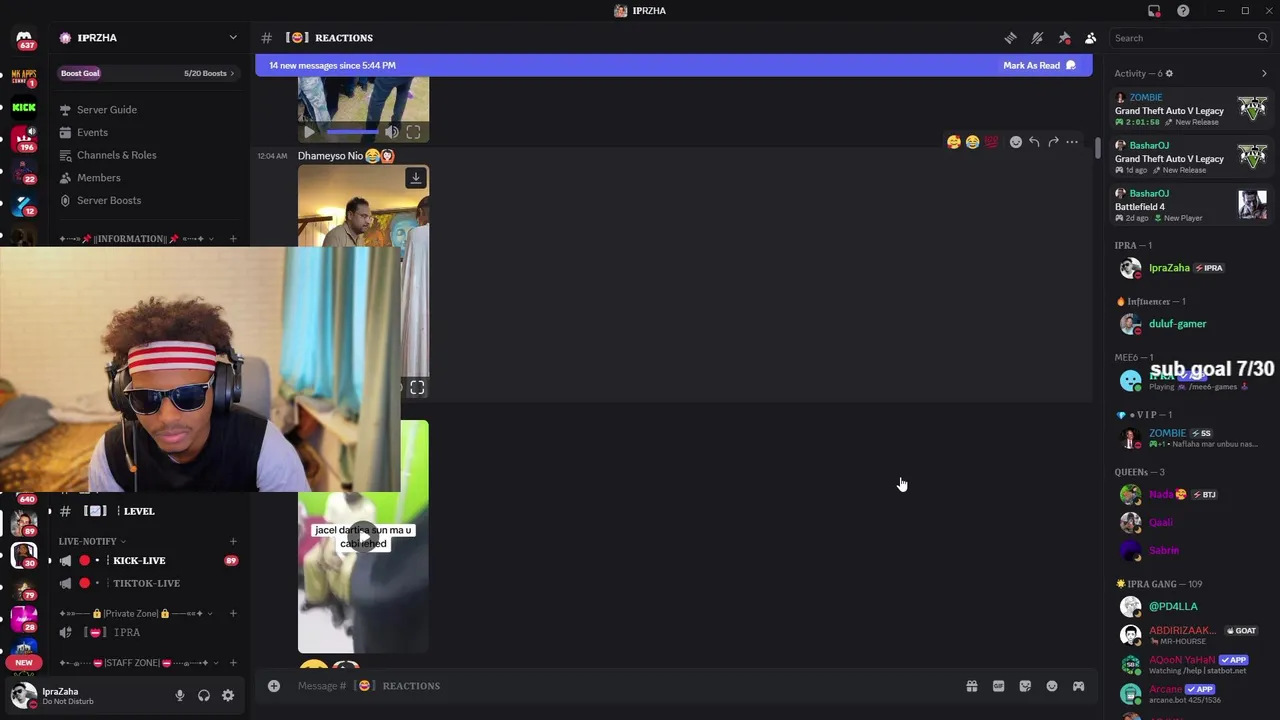Collapse the LIVE-NOTIFY category
Image resolution: width=1280 pixels, height=720 pixels.
pos(92,541)
